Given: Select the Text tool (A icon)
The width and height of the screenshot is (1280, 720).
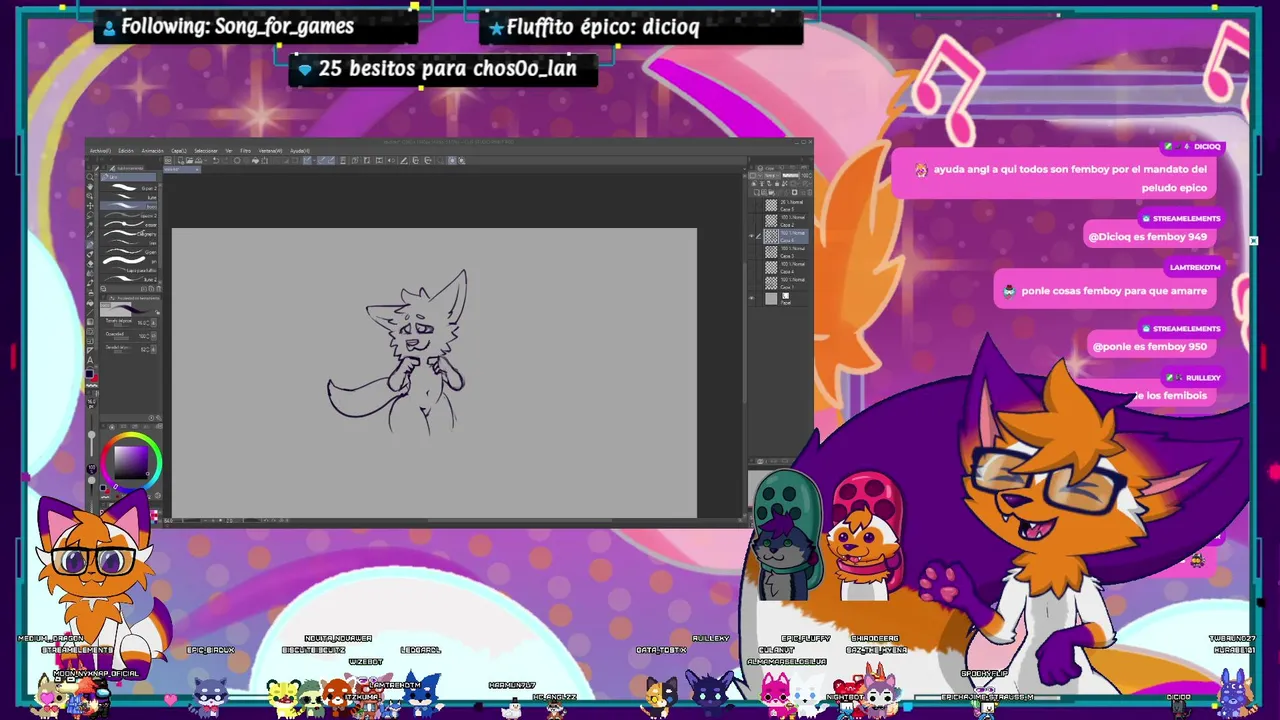Looking at the screenshot, I should (90, 361).
